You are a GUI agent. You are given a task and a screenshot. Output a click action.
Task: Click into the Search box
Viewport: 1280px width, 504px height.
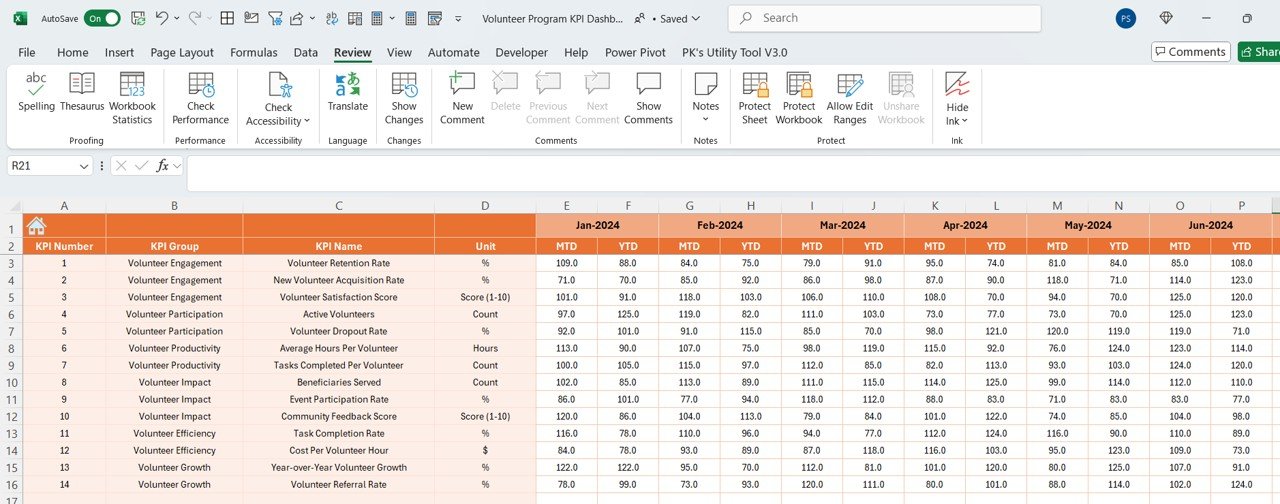(x=884, y=18)
